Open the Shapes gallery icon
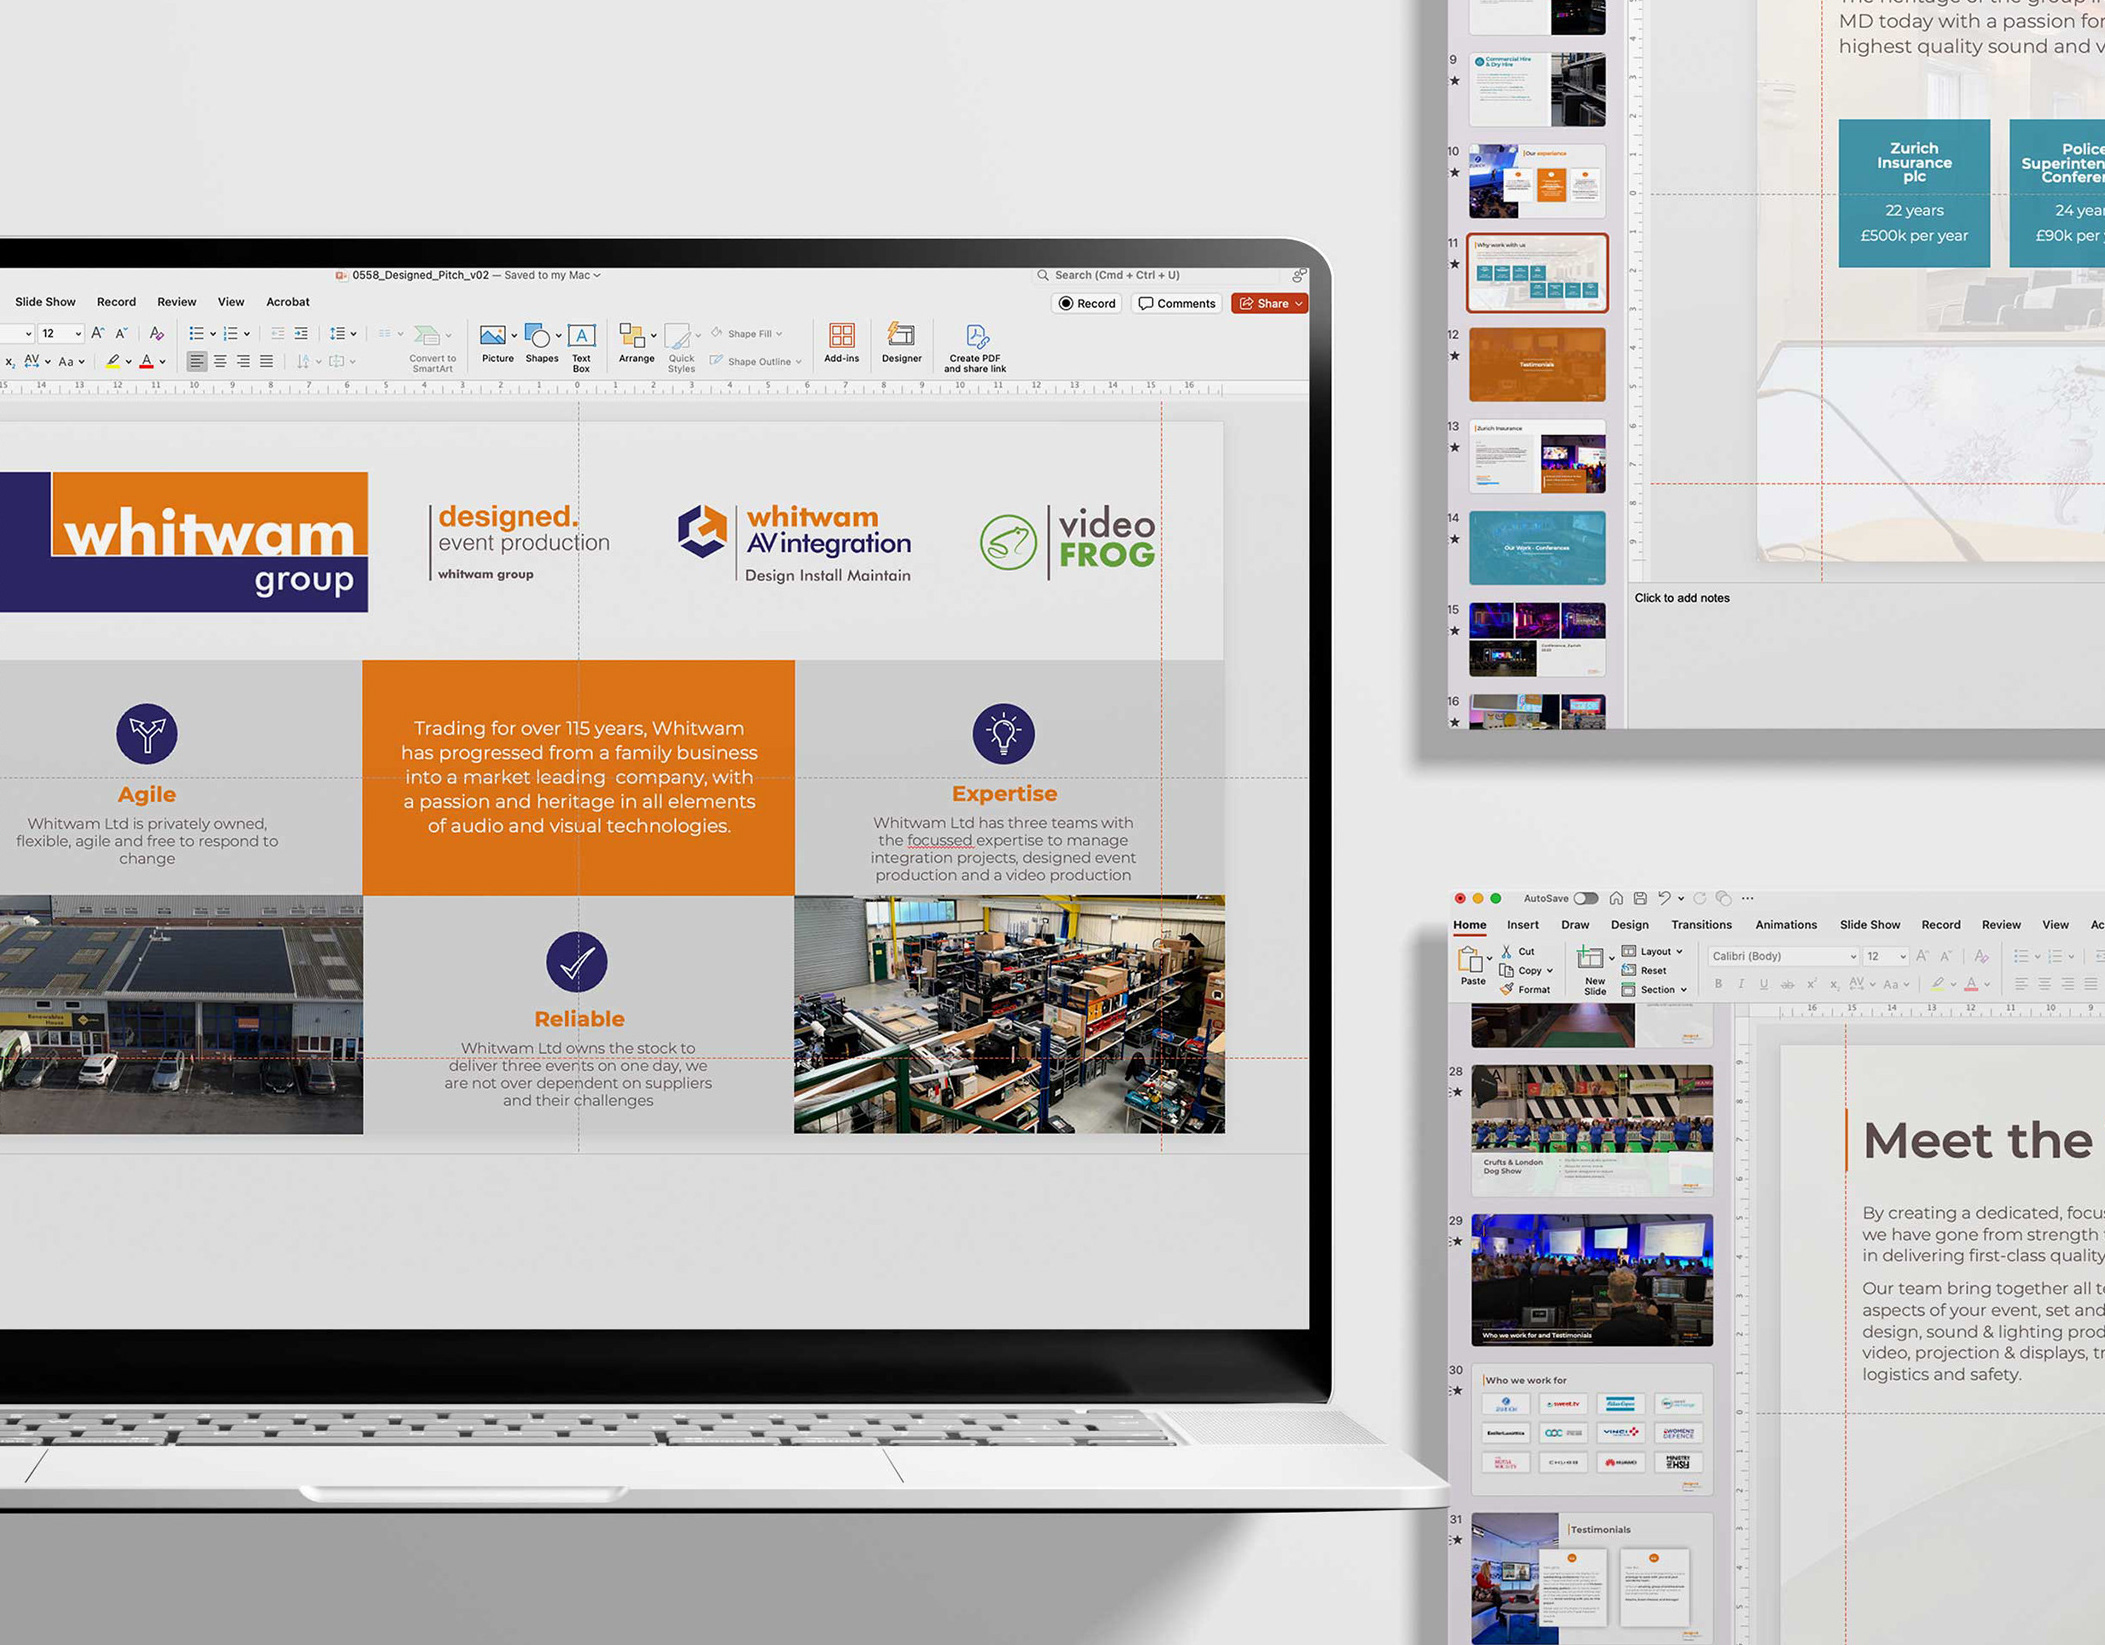The height and width of the screenshot is (1645, 2105). 537,335
